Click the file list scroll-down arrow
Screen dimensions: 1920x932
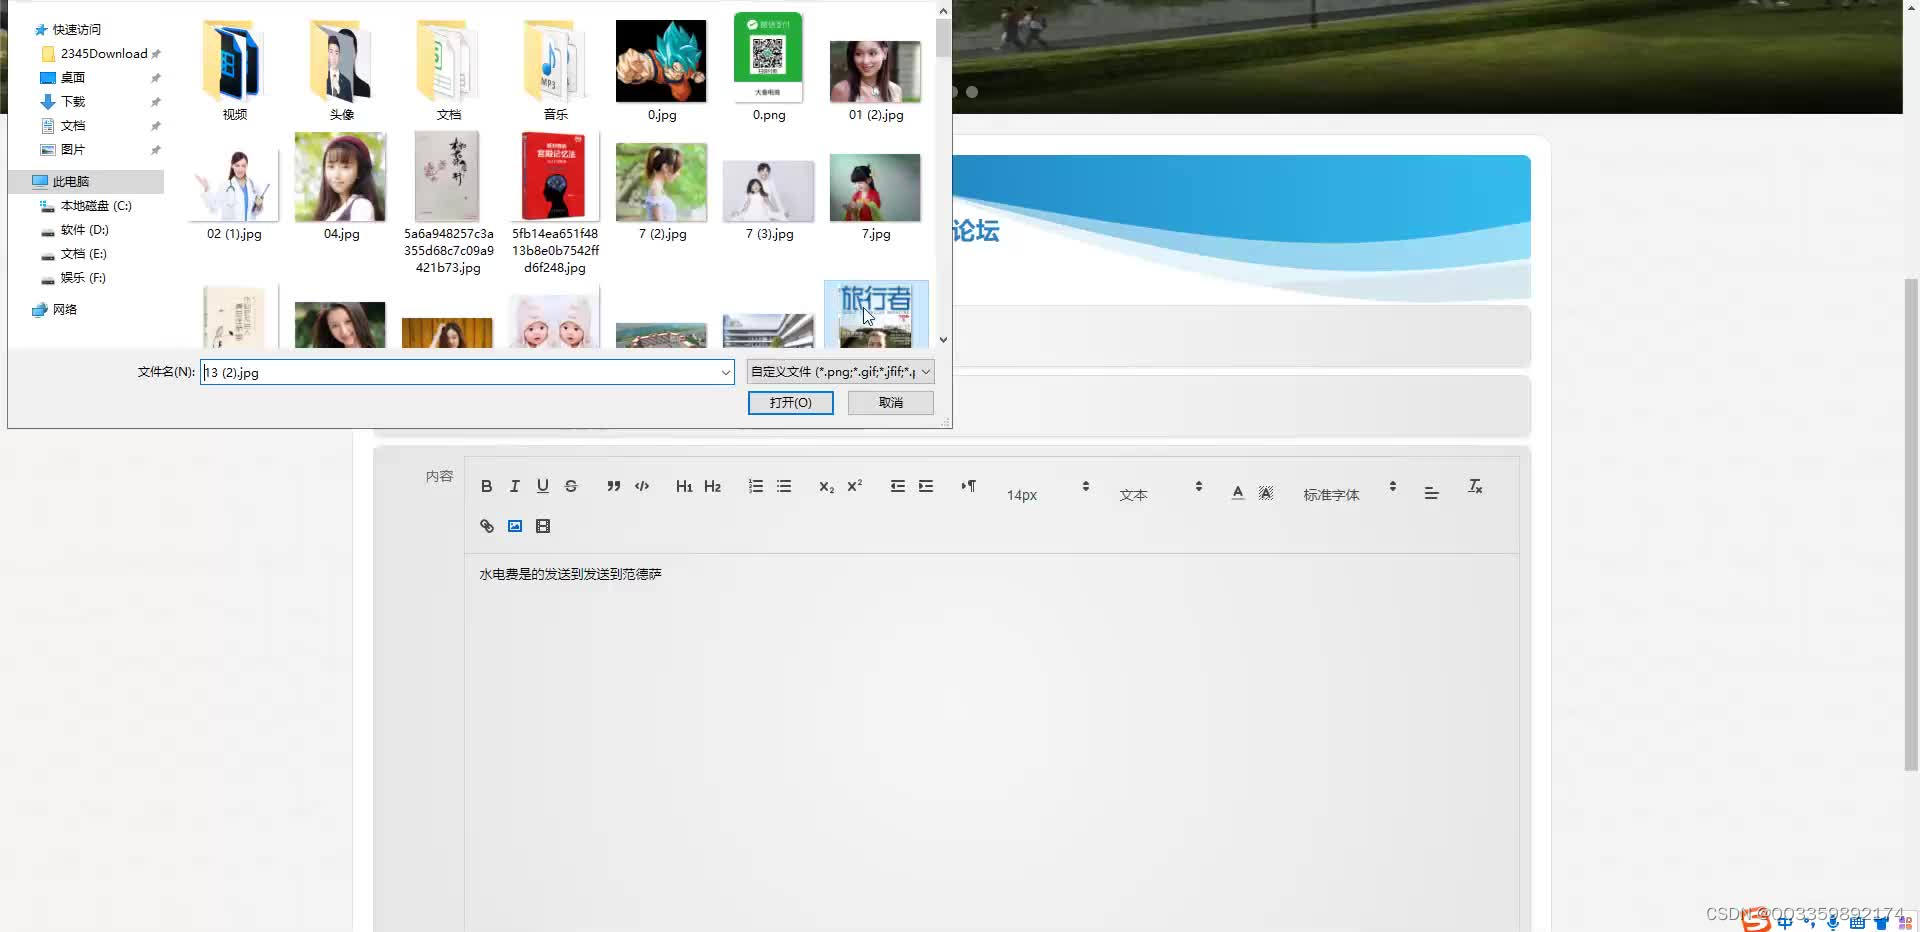pyautogui.click(x=943, y=340)
